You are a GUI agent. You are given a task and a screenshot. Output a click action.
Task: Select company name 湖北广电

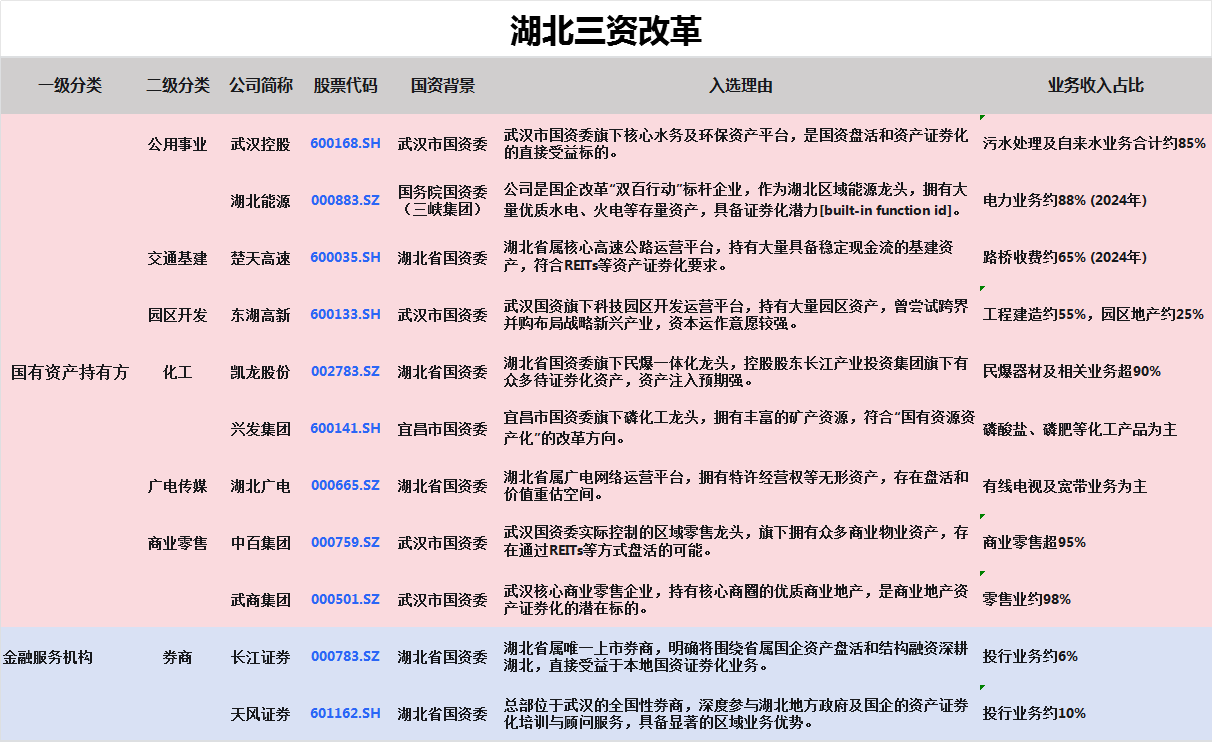(x=261, y=486)
